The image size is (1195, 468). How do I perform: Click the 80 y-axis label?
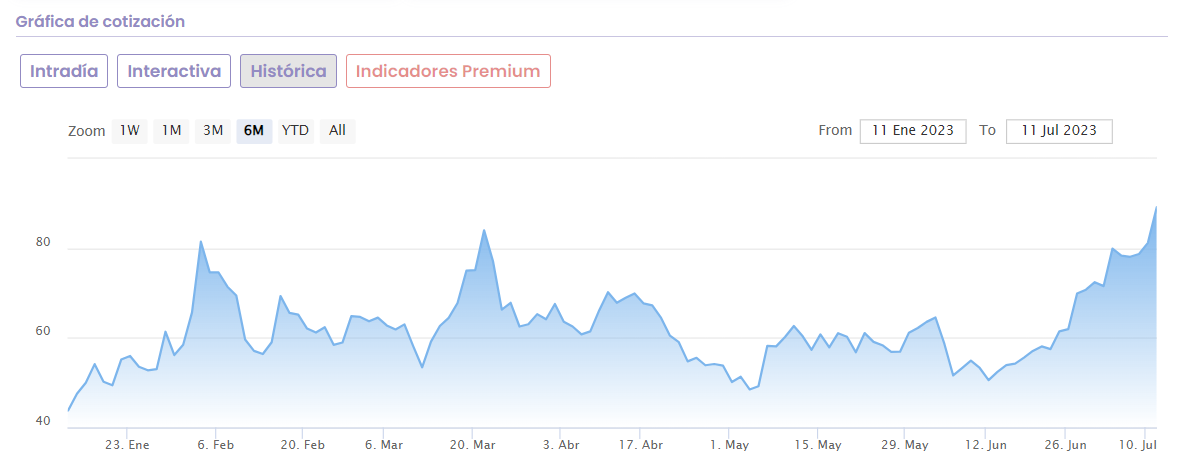(43, 241)
